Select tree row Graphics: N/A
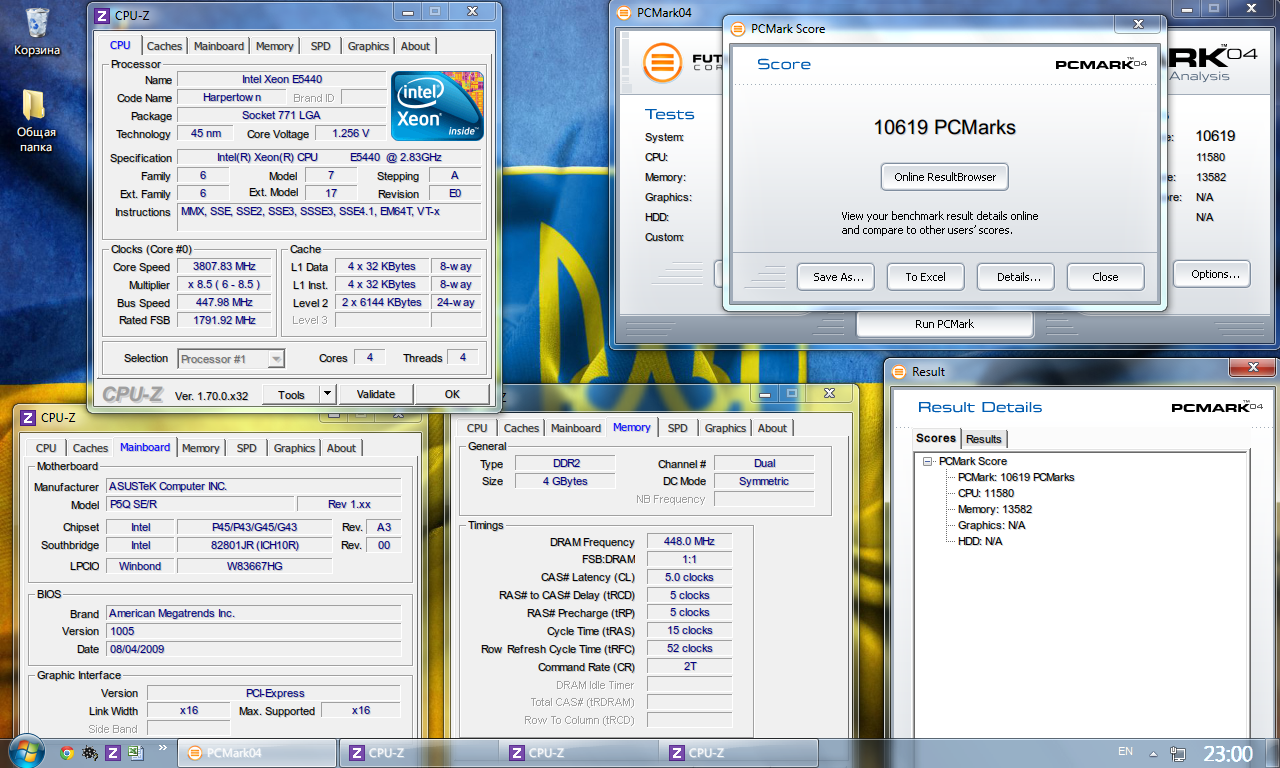1280x768 pixels. (991, 525)
